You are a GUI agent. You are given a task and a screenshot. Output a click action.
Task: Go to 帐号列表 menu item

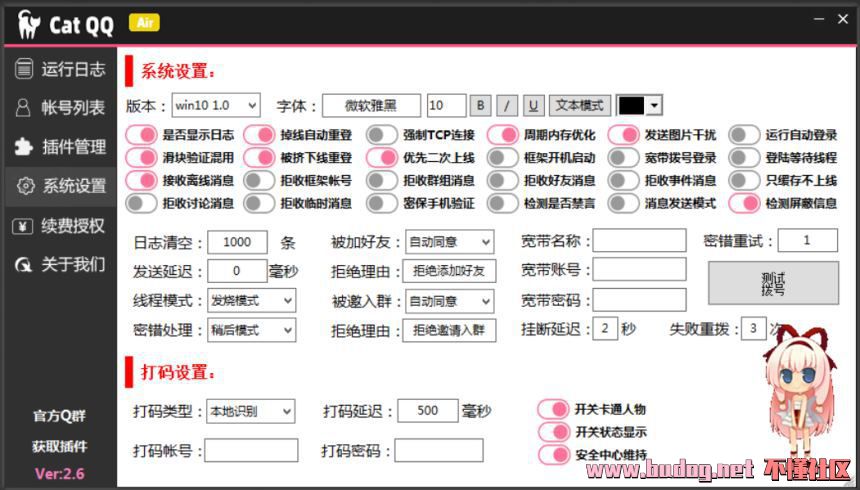(x=60, y=108)
